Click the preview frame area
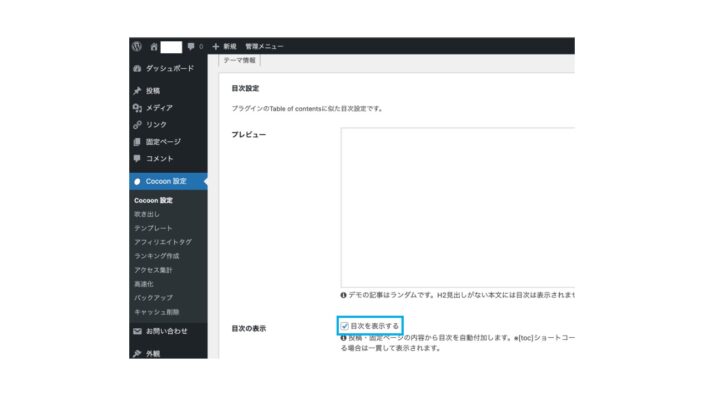The height and width of the screenshot is (396, 704). [x=458, y=207]
